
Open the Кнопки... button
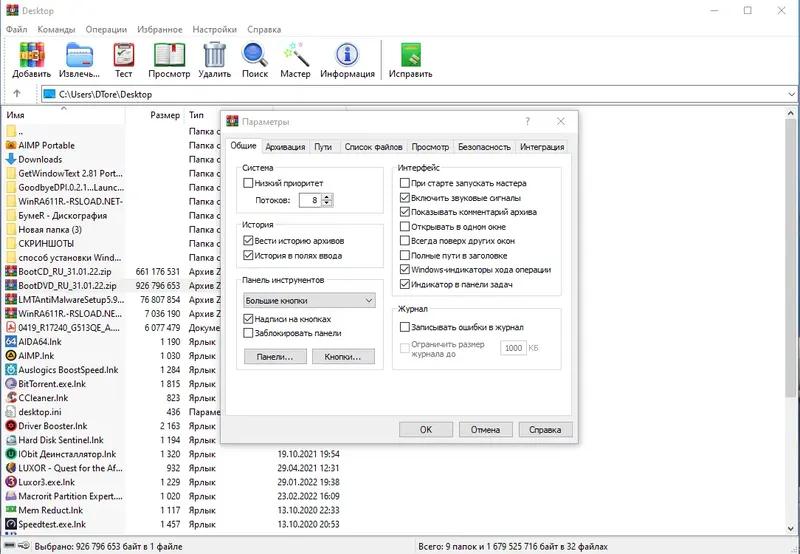[x=343, y=357]
